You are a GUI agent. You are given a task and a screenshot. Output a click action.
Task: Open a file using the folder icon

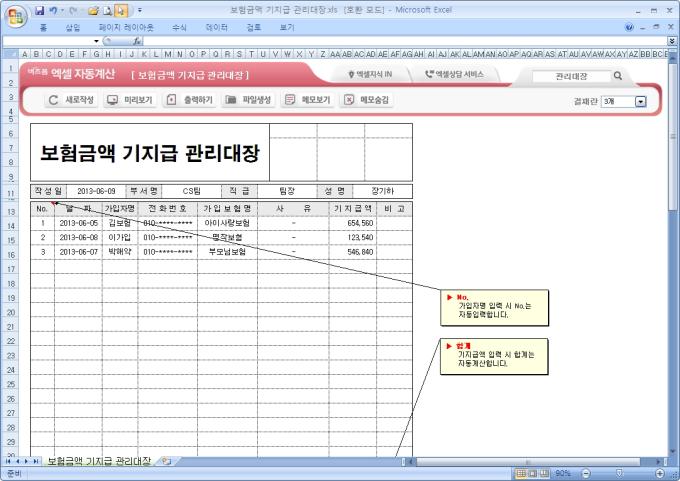(93, 10)
